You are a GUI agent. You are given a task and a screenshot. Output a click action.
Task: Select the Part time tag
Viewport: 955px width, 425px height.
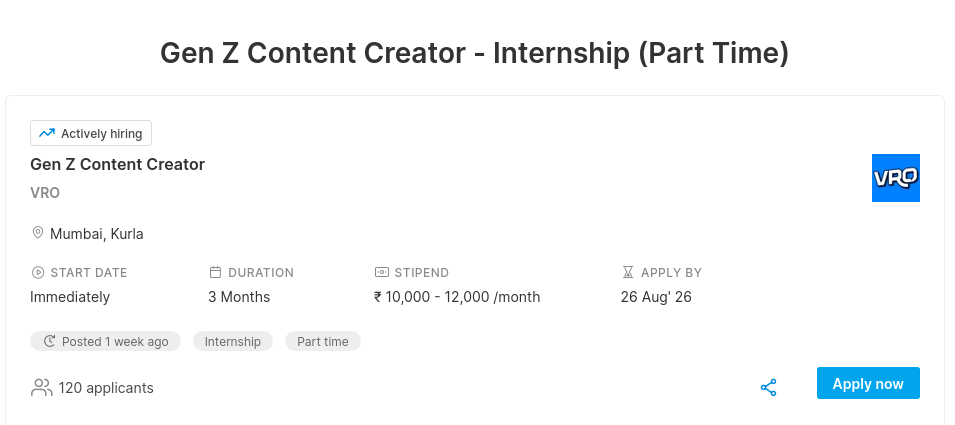(323, 342)
